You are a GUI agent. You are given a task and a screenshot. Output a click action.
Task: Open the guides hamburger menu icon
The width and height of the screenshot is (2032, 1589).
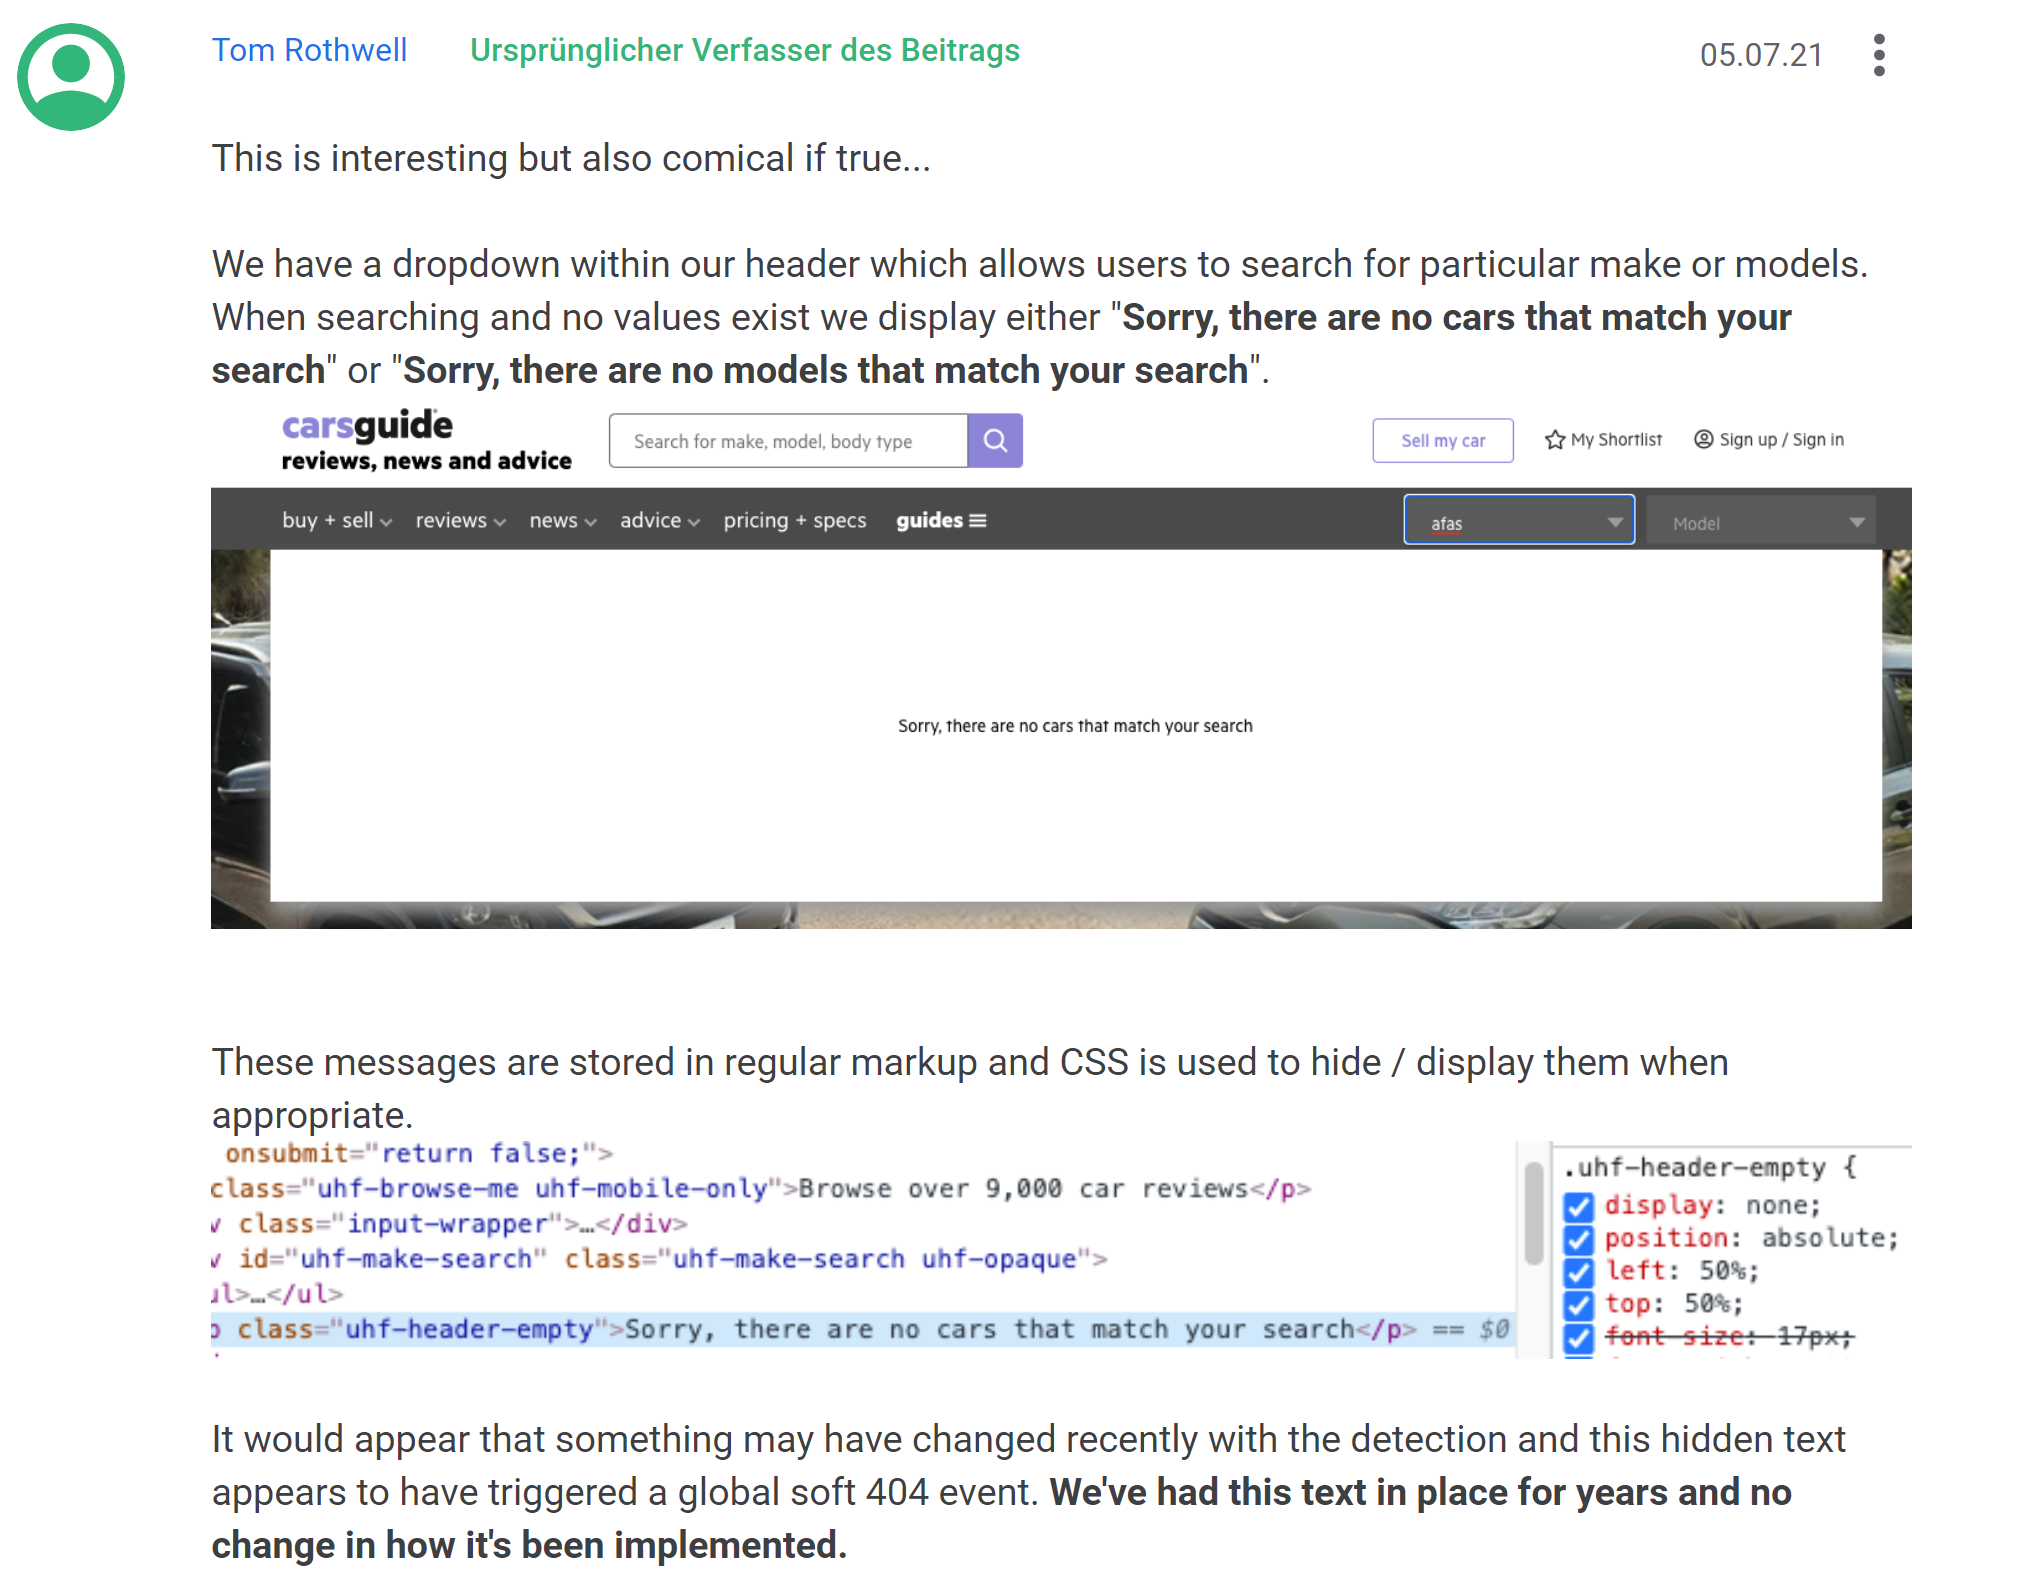pos(978,521)
